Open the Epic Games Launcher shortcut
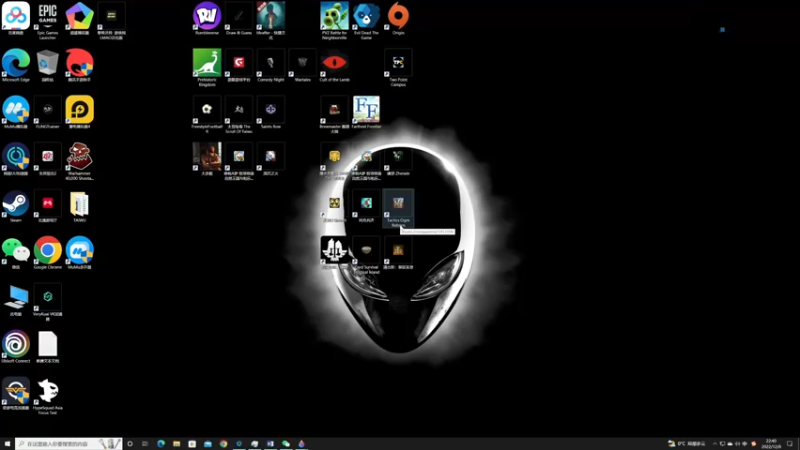800x450 pixels. (x=47, y=20)
